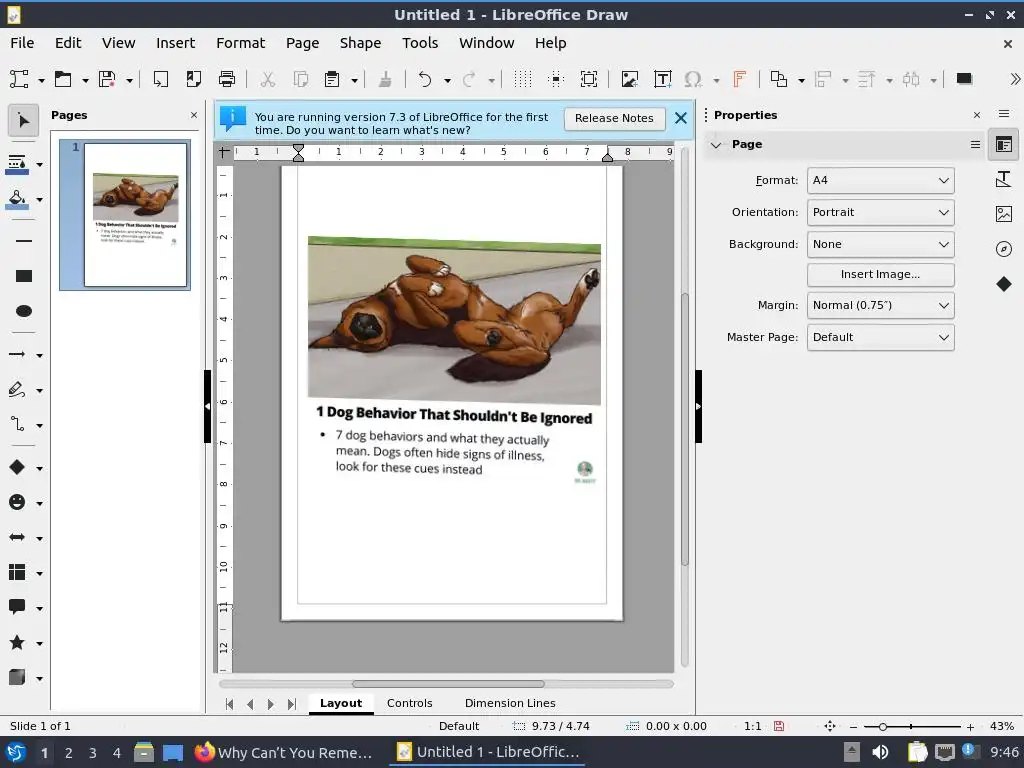Viewport: 1024px width, 768px height.
Task: Open the Format dropdown showing A4
Action: (x=880, y=180)
